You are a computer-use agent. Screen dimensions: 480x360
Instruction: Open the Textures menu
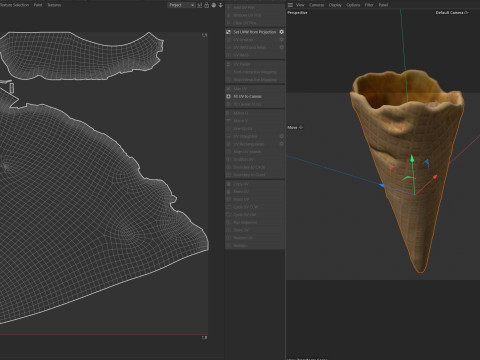tap(54, 5)
